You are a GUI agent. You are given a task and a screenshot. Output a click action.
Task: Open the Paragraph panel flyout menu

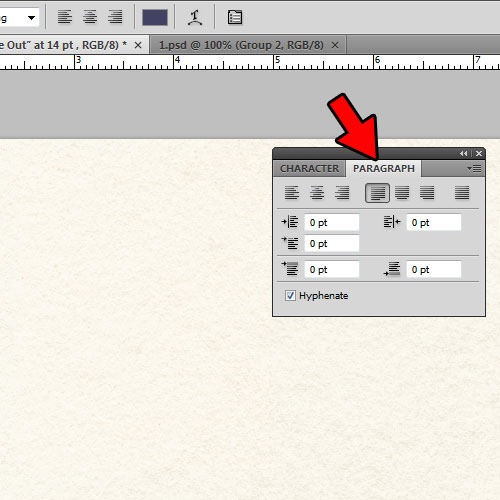(474, 169)
